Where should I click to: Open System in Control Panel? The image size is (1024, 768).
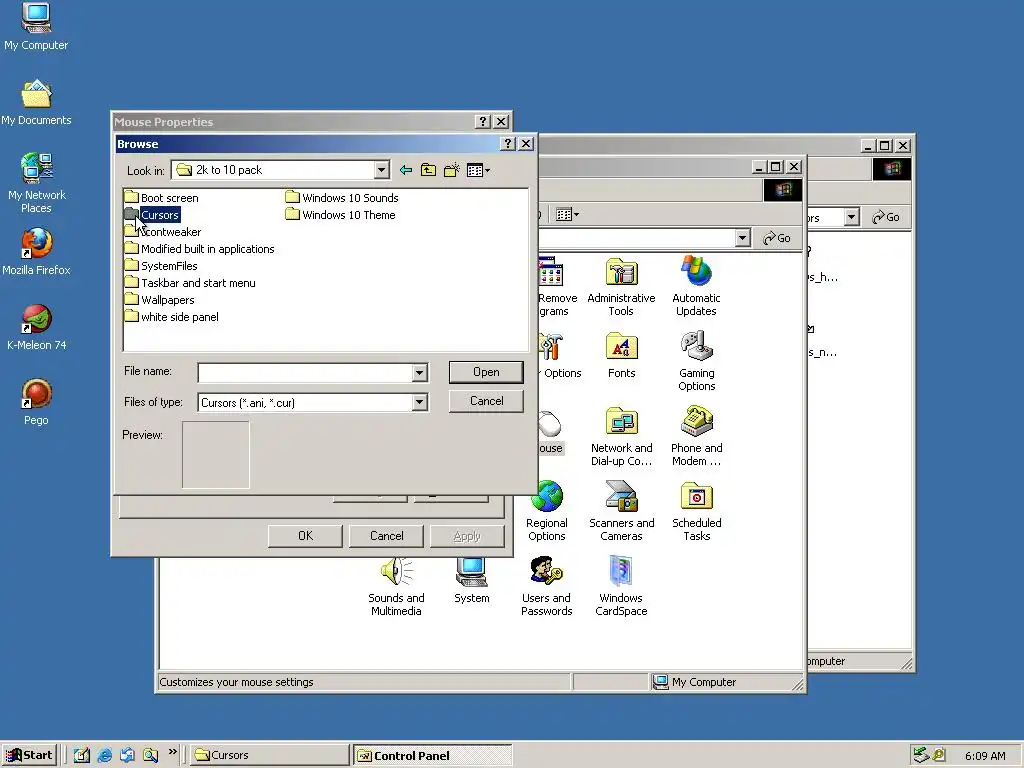tap(471, 581)
